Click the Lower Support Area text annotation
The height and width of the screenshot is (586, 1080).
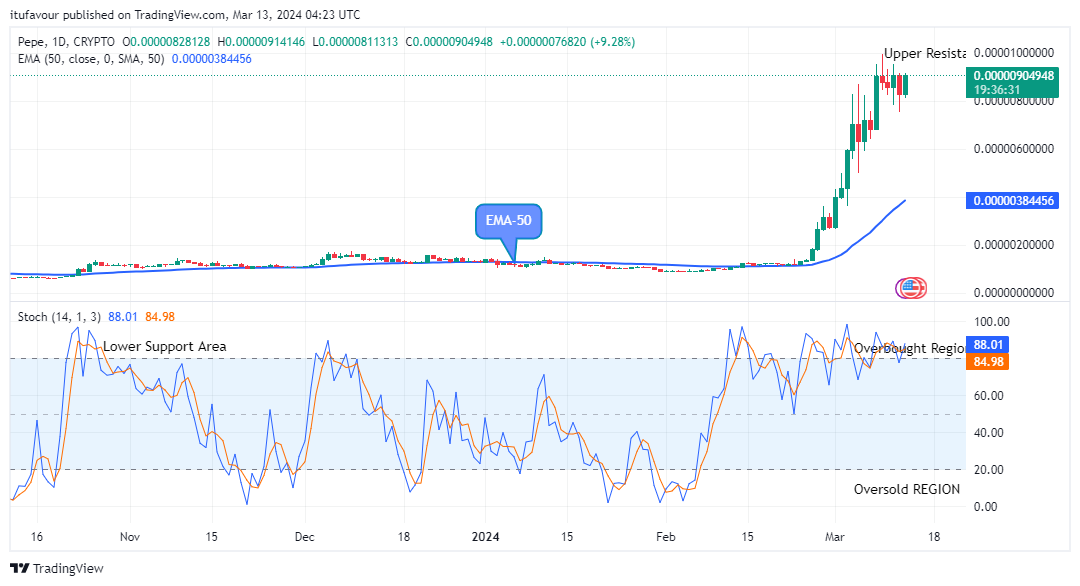(165, 346)
